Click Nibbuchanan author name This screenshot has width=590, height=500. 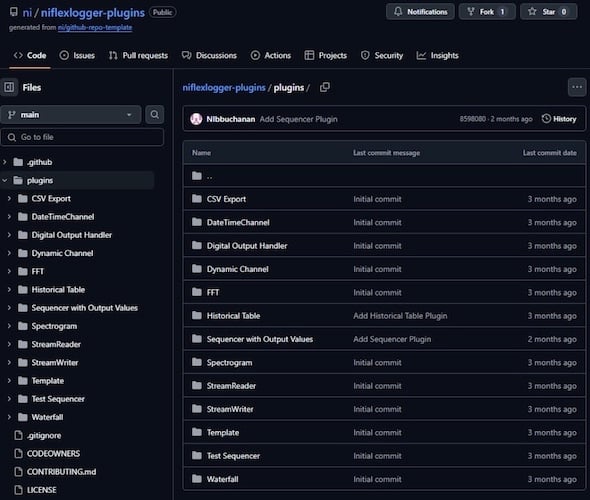click(x=231, y=119)
